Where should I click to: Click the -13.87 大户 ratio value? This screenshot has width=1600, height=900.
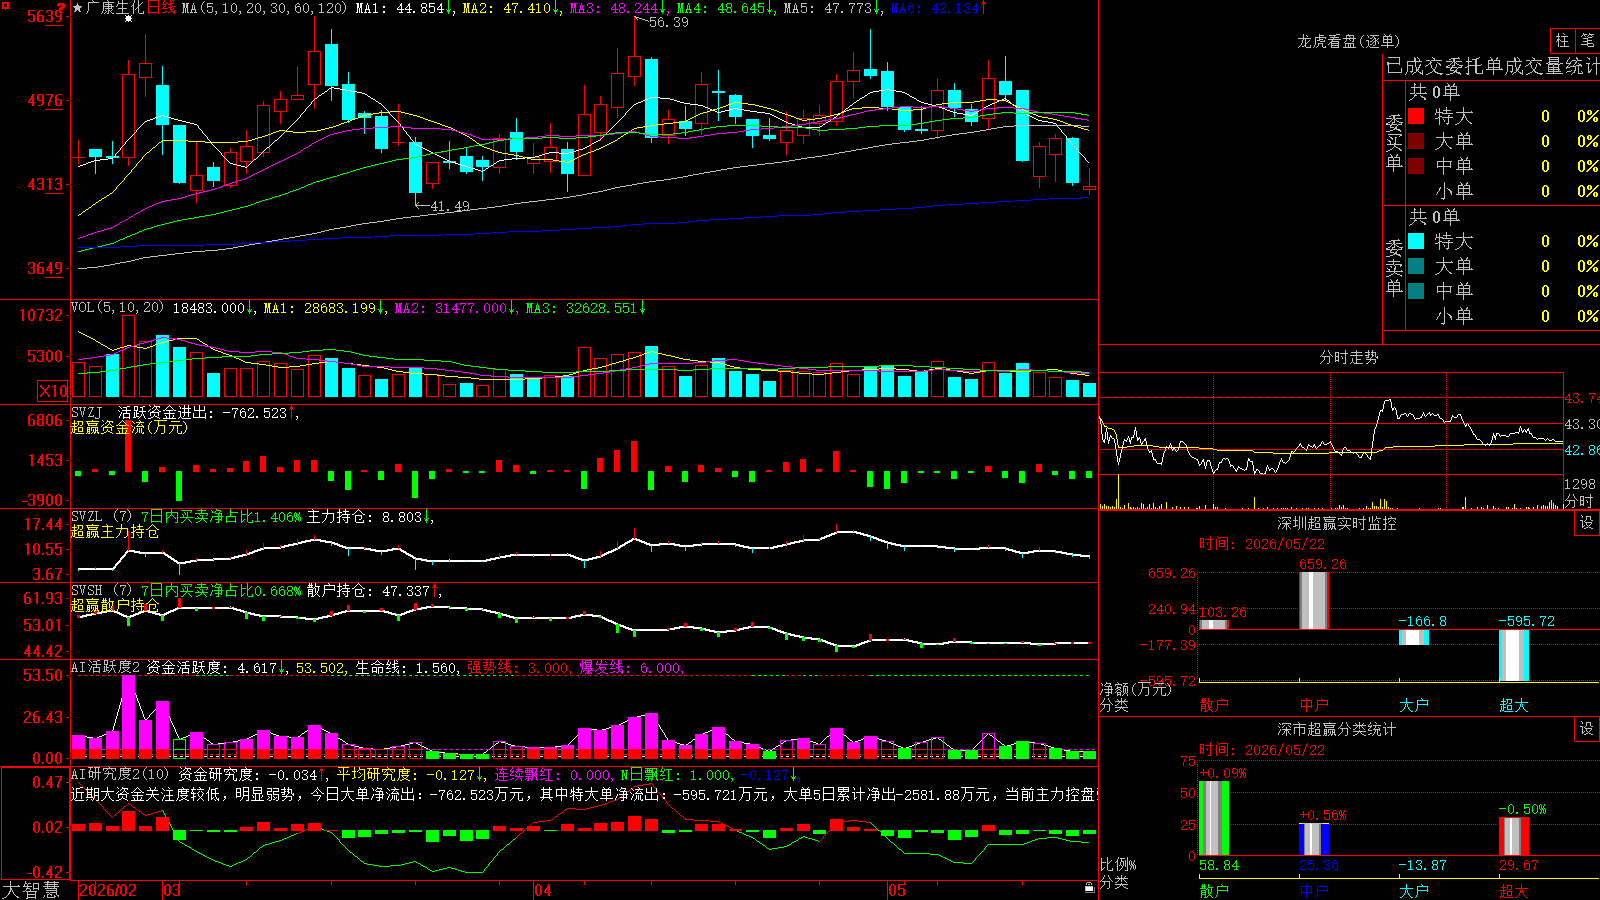1422,865
